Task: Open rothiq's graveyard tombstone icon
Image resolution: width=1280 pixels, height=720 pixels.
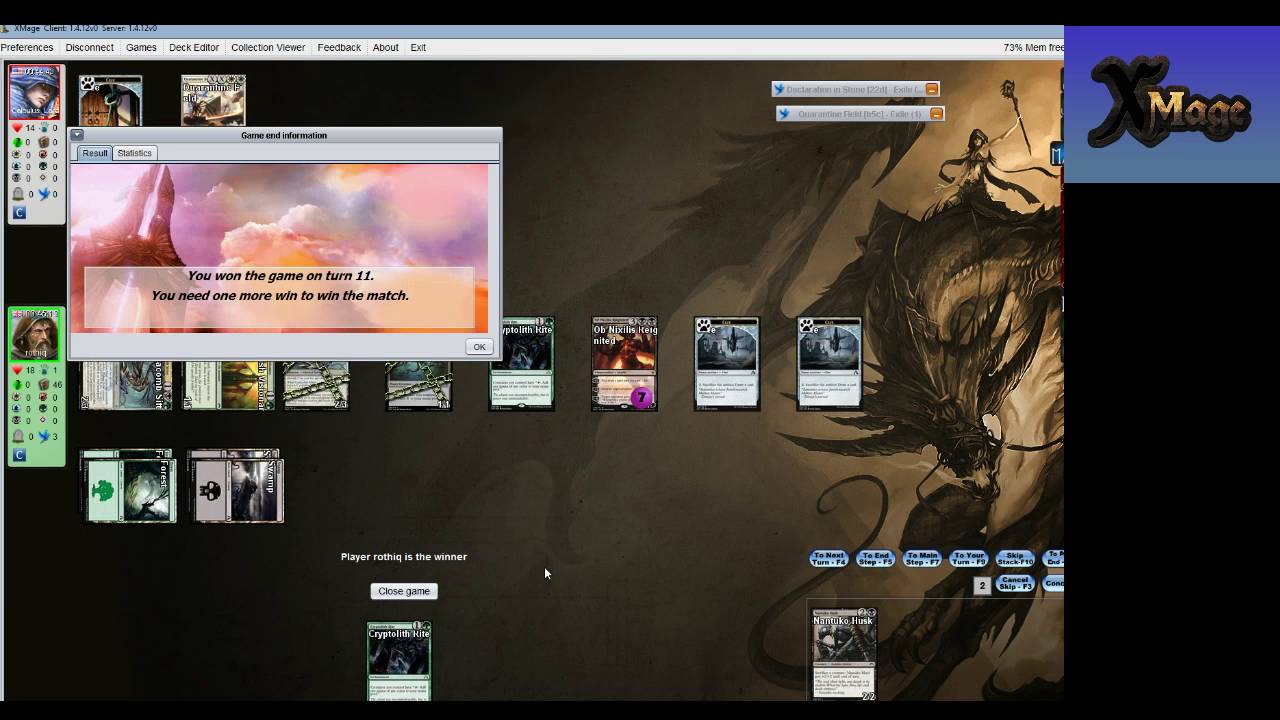Action: pos(18,436)
